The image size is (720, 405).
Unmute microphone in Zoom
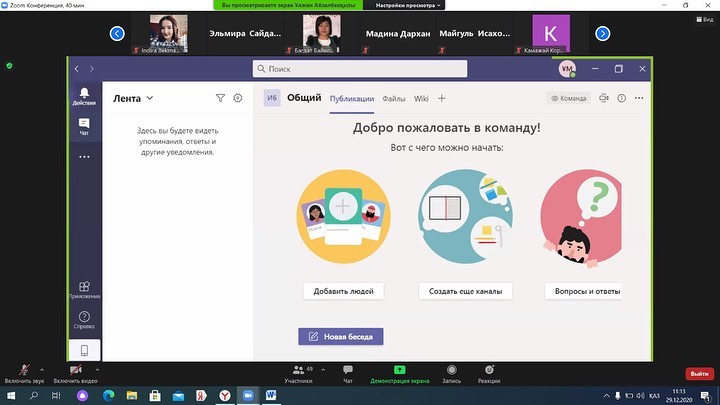pos(24,374)
